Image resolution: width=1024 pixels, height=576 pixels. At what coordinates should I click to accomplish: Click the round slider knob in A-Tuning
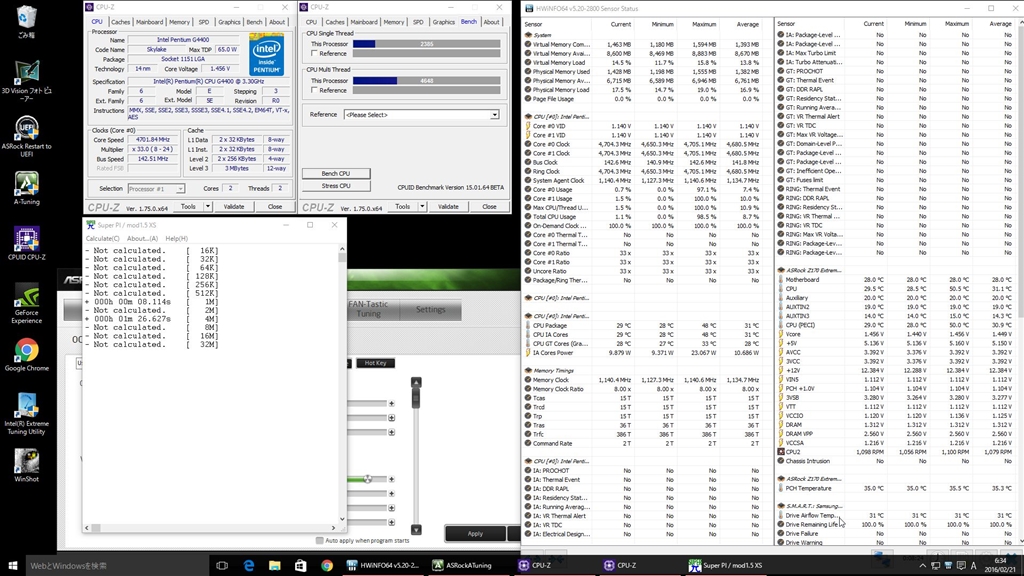(x=368, y=479)
